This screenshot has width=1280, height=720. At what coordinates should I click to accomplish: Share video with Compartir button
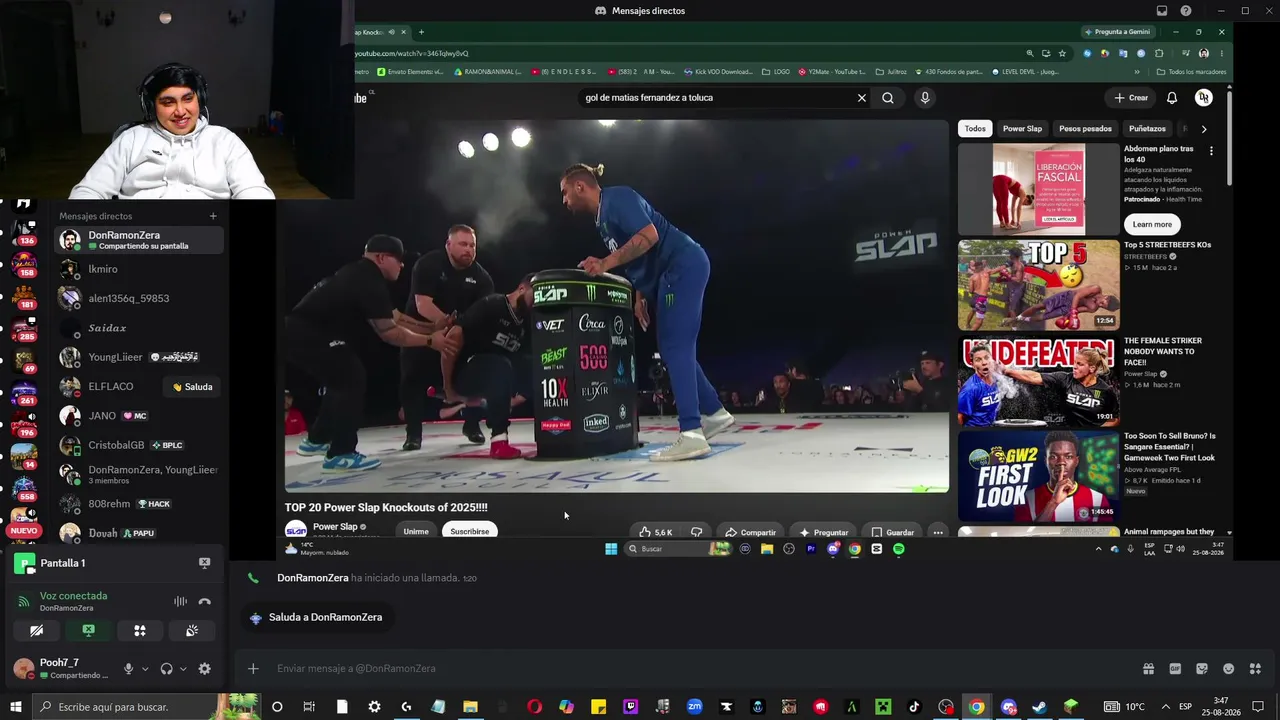pyautogui.click(x=751, y=532)
